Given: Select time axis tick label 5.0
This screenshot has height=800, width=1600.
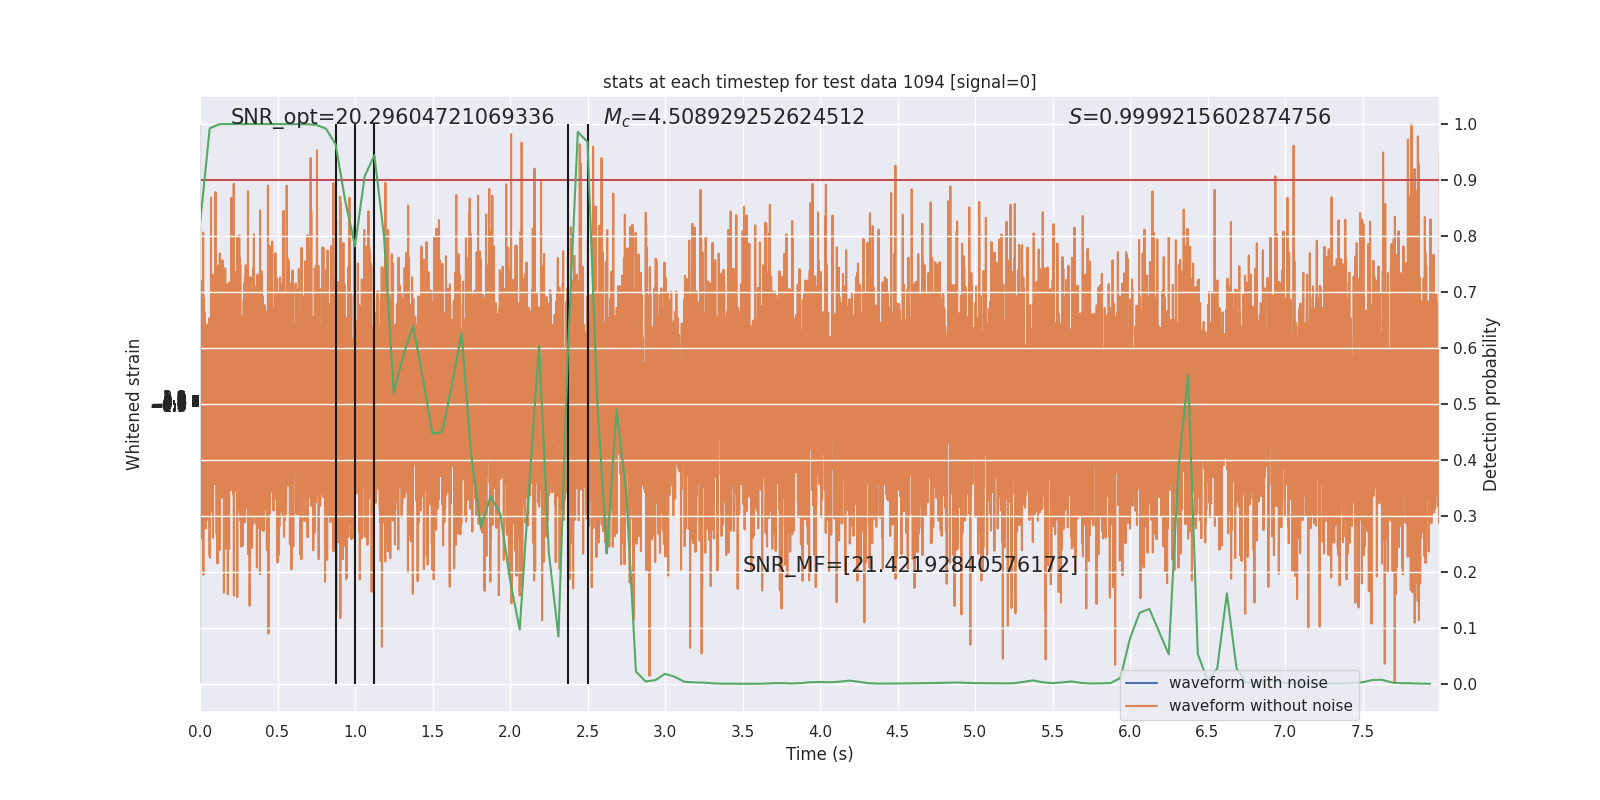Looking at the screenshot, I should click(975, 732).
